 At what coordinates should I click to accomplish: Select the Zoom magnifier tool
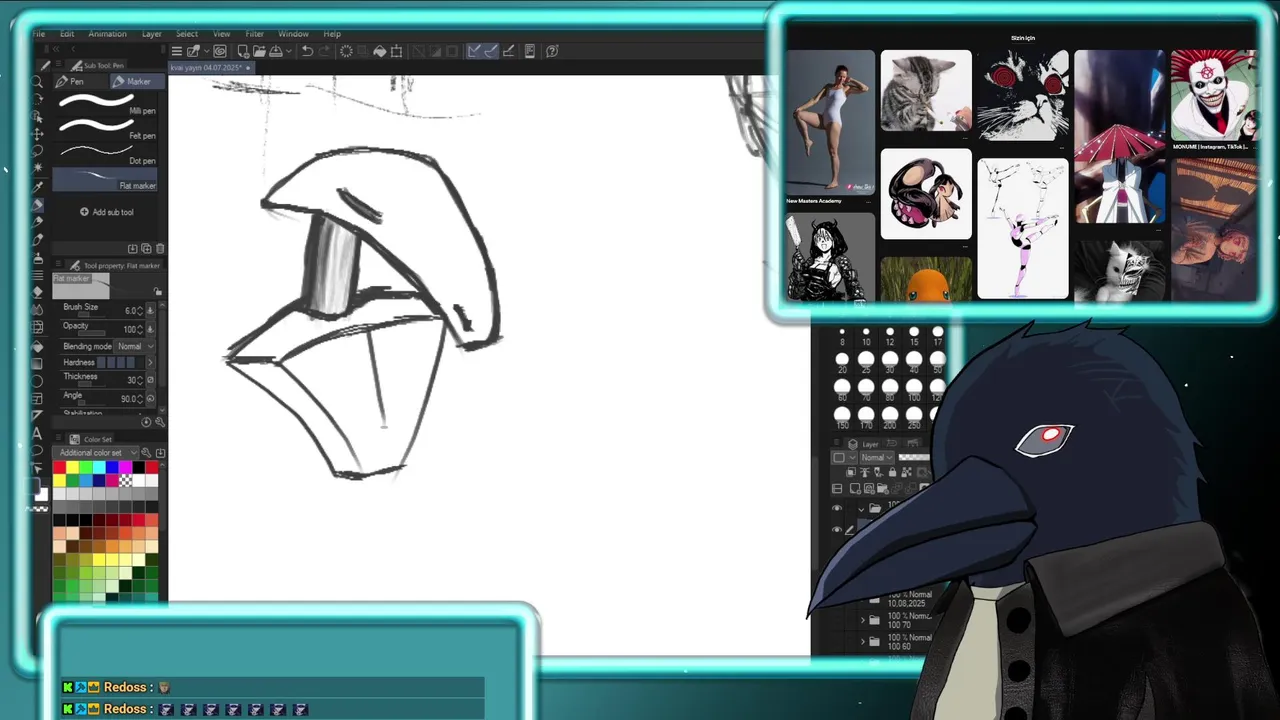coord(38,82)
